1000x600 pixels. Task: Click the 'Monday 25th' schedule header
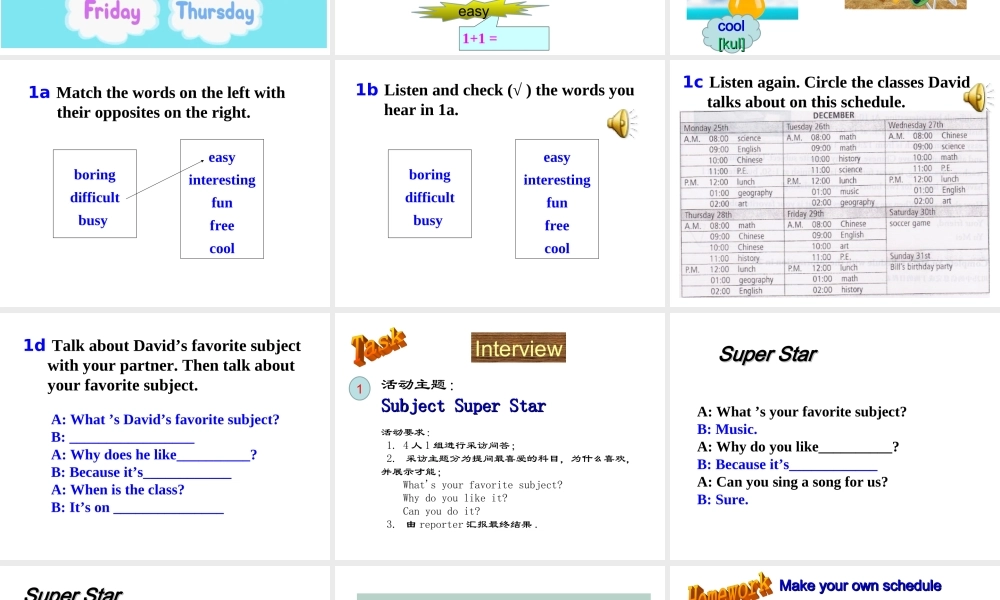click(x=706, y=128)
